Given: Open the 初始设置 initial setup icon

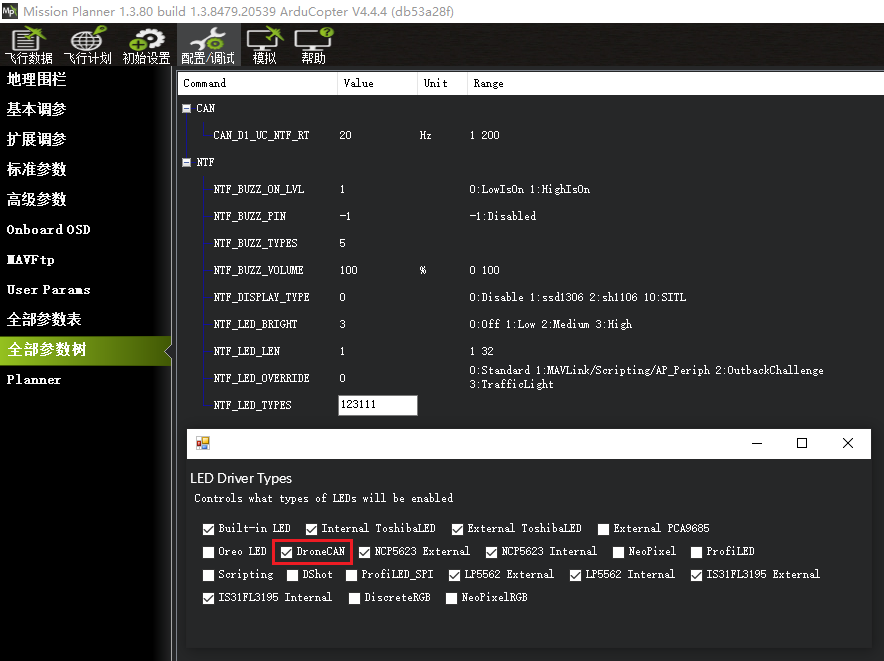Looking at the screenshot, I should click(146, 45).
